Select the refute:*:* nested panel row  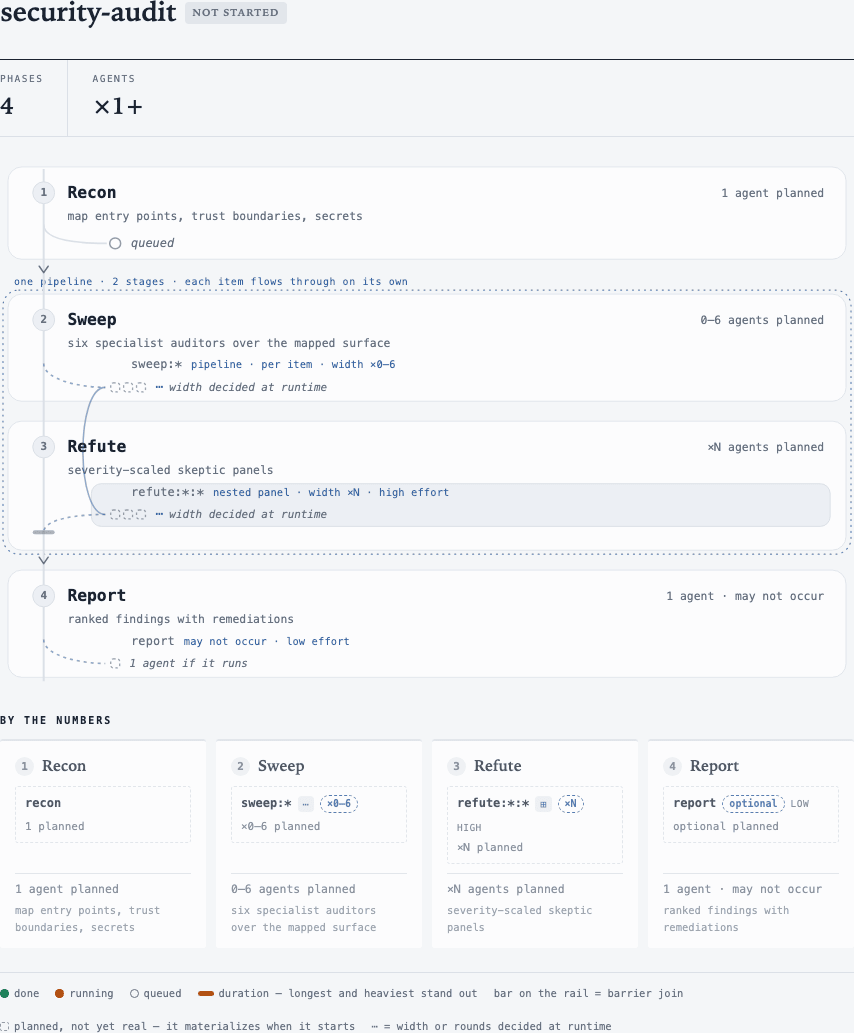[461, 505]
